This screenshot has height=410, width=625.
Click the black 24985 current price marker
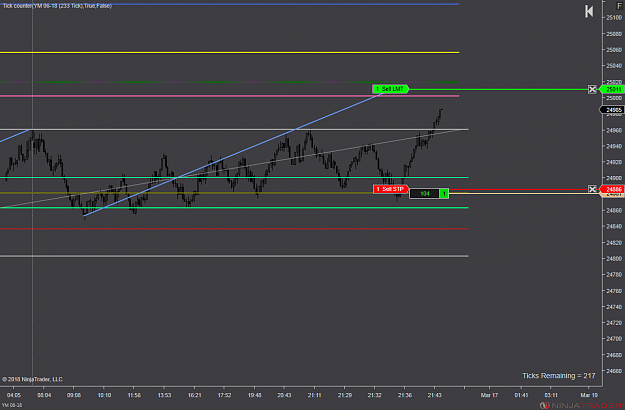(612, 110)
